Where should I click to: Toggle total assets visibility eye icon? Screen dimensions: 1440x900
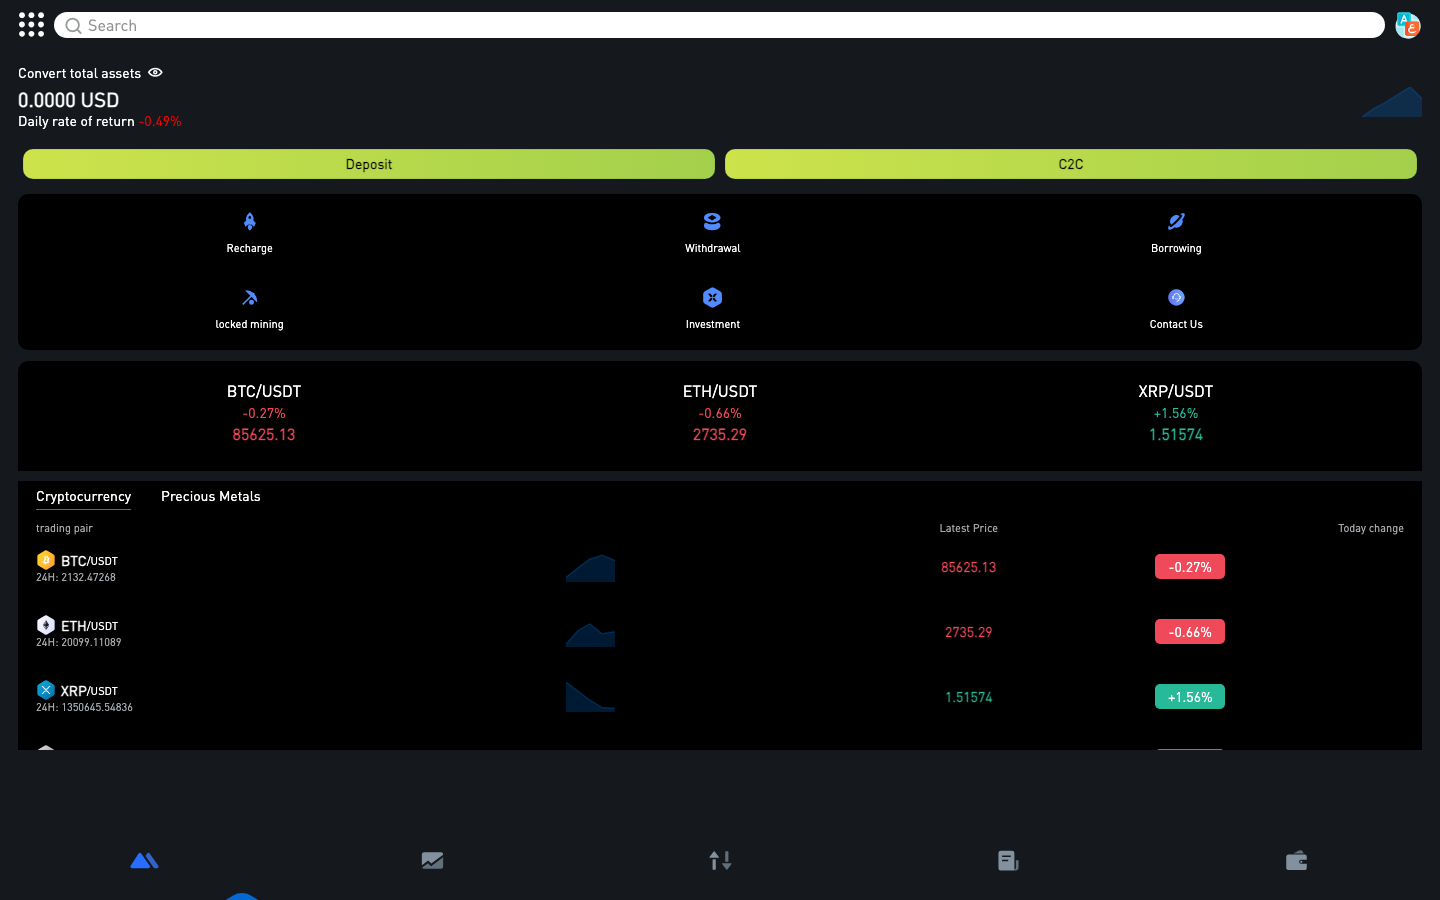(155, 73)
